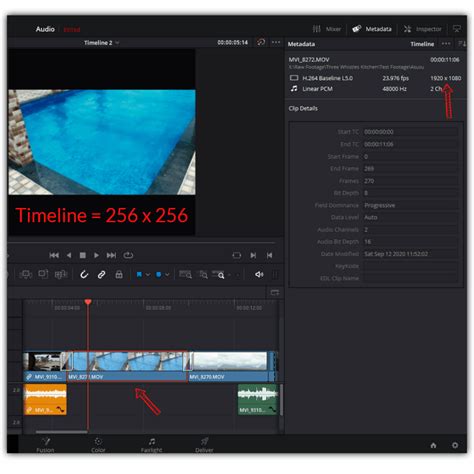
Task: Select the MVI_8271.MOV clip in the timeline
Action: point(127,366)
